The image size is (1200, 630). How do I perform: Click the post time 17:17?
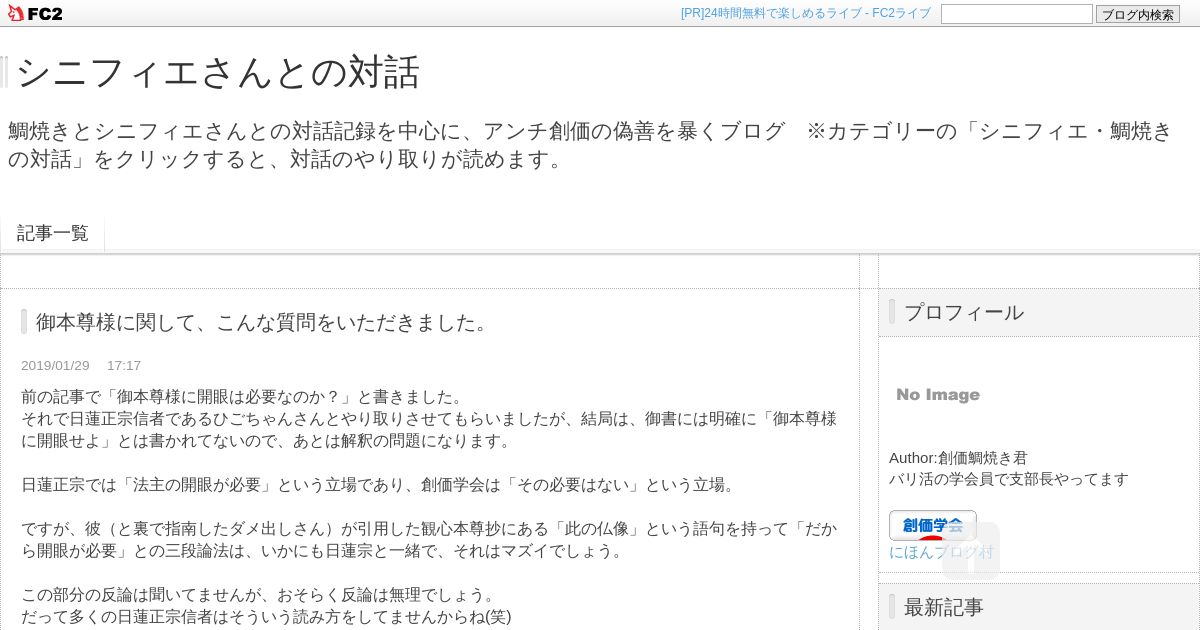[124, 366]
